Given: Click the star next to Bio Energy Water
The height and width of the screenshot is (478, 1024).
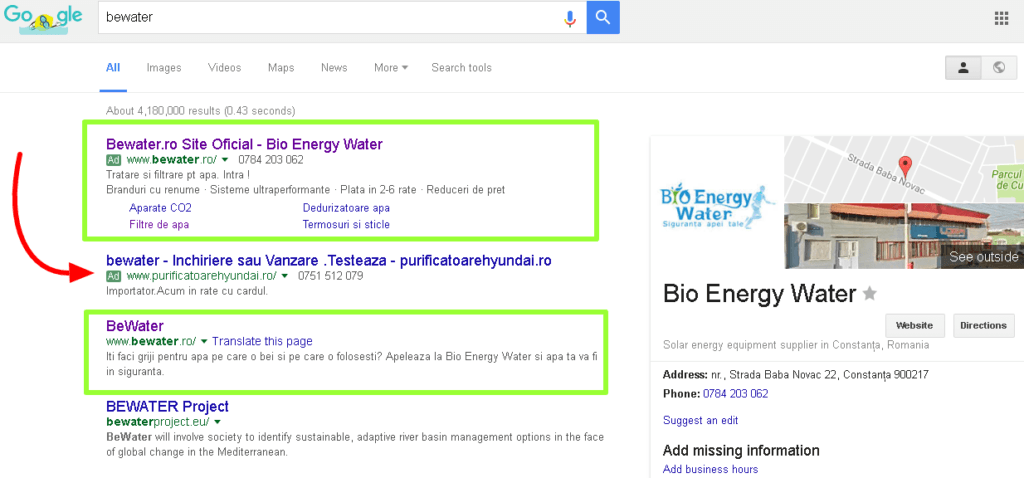Looking at the screenshot, I should point(870,294).
